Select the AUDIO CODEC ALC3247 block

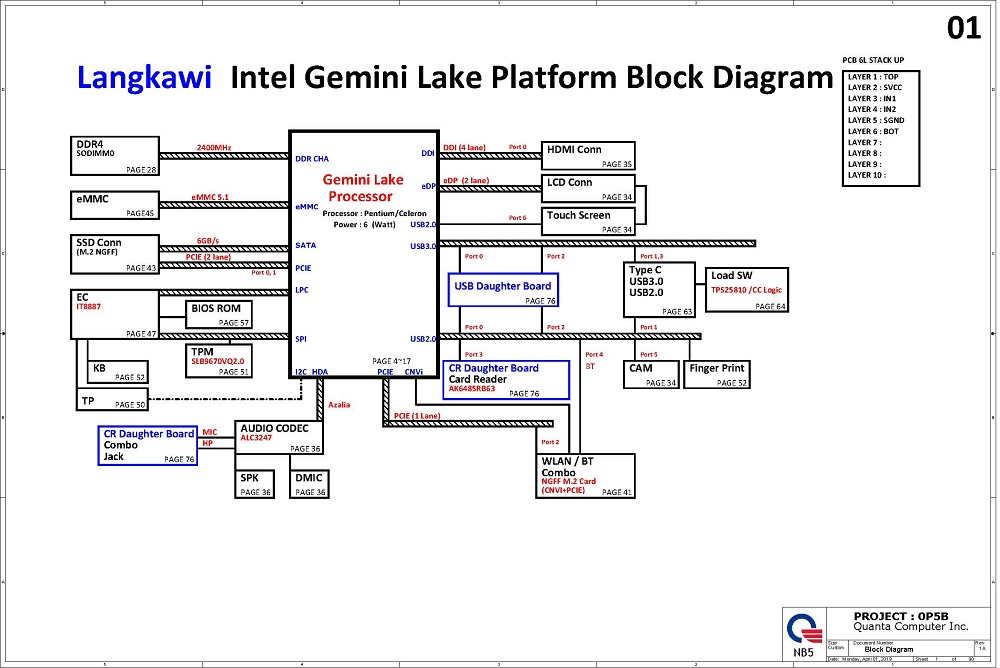click(279, 438)
